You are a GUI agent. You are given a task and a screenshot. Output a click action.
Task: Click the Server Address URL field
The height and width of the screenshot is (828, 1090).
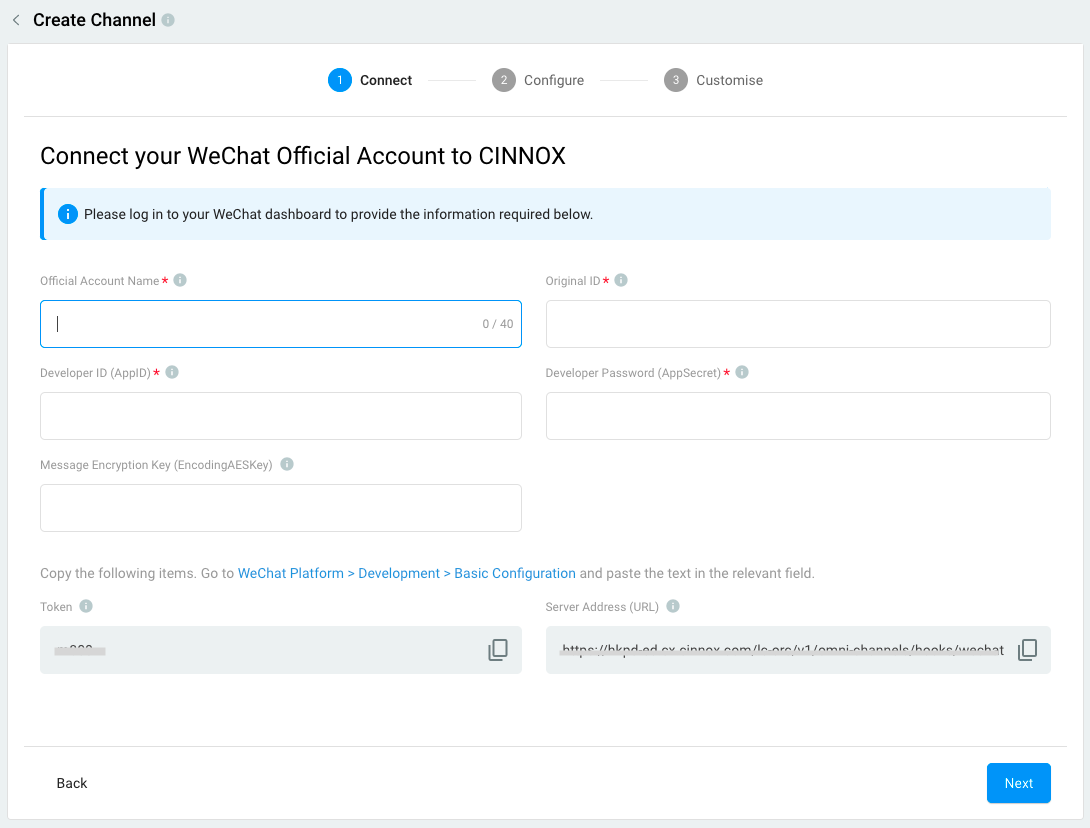click(798, 650)
